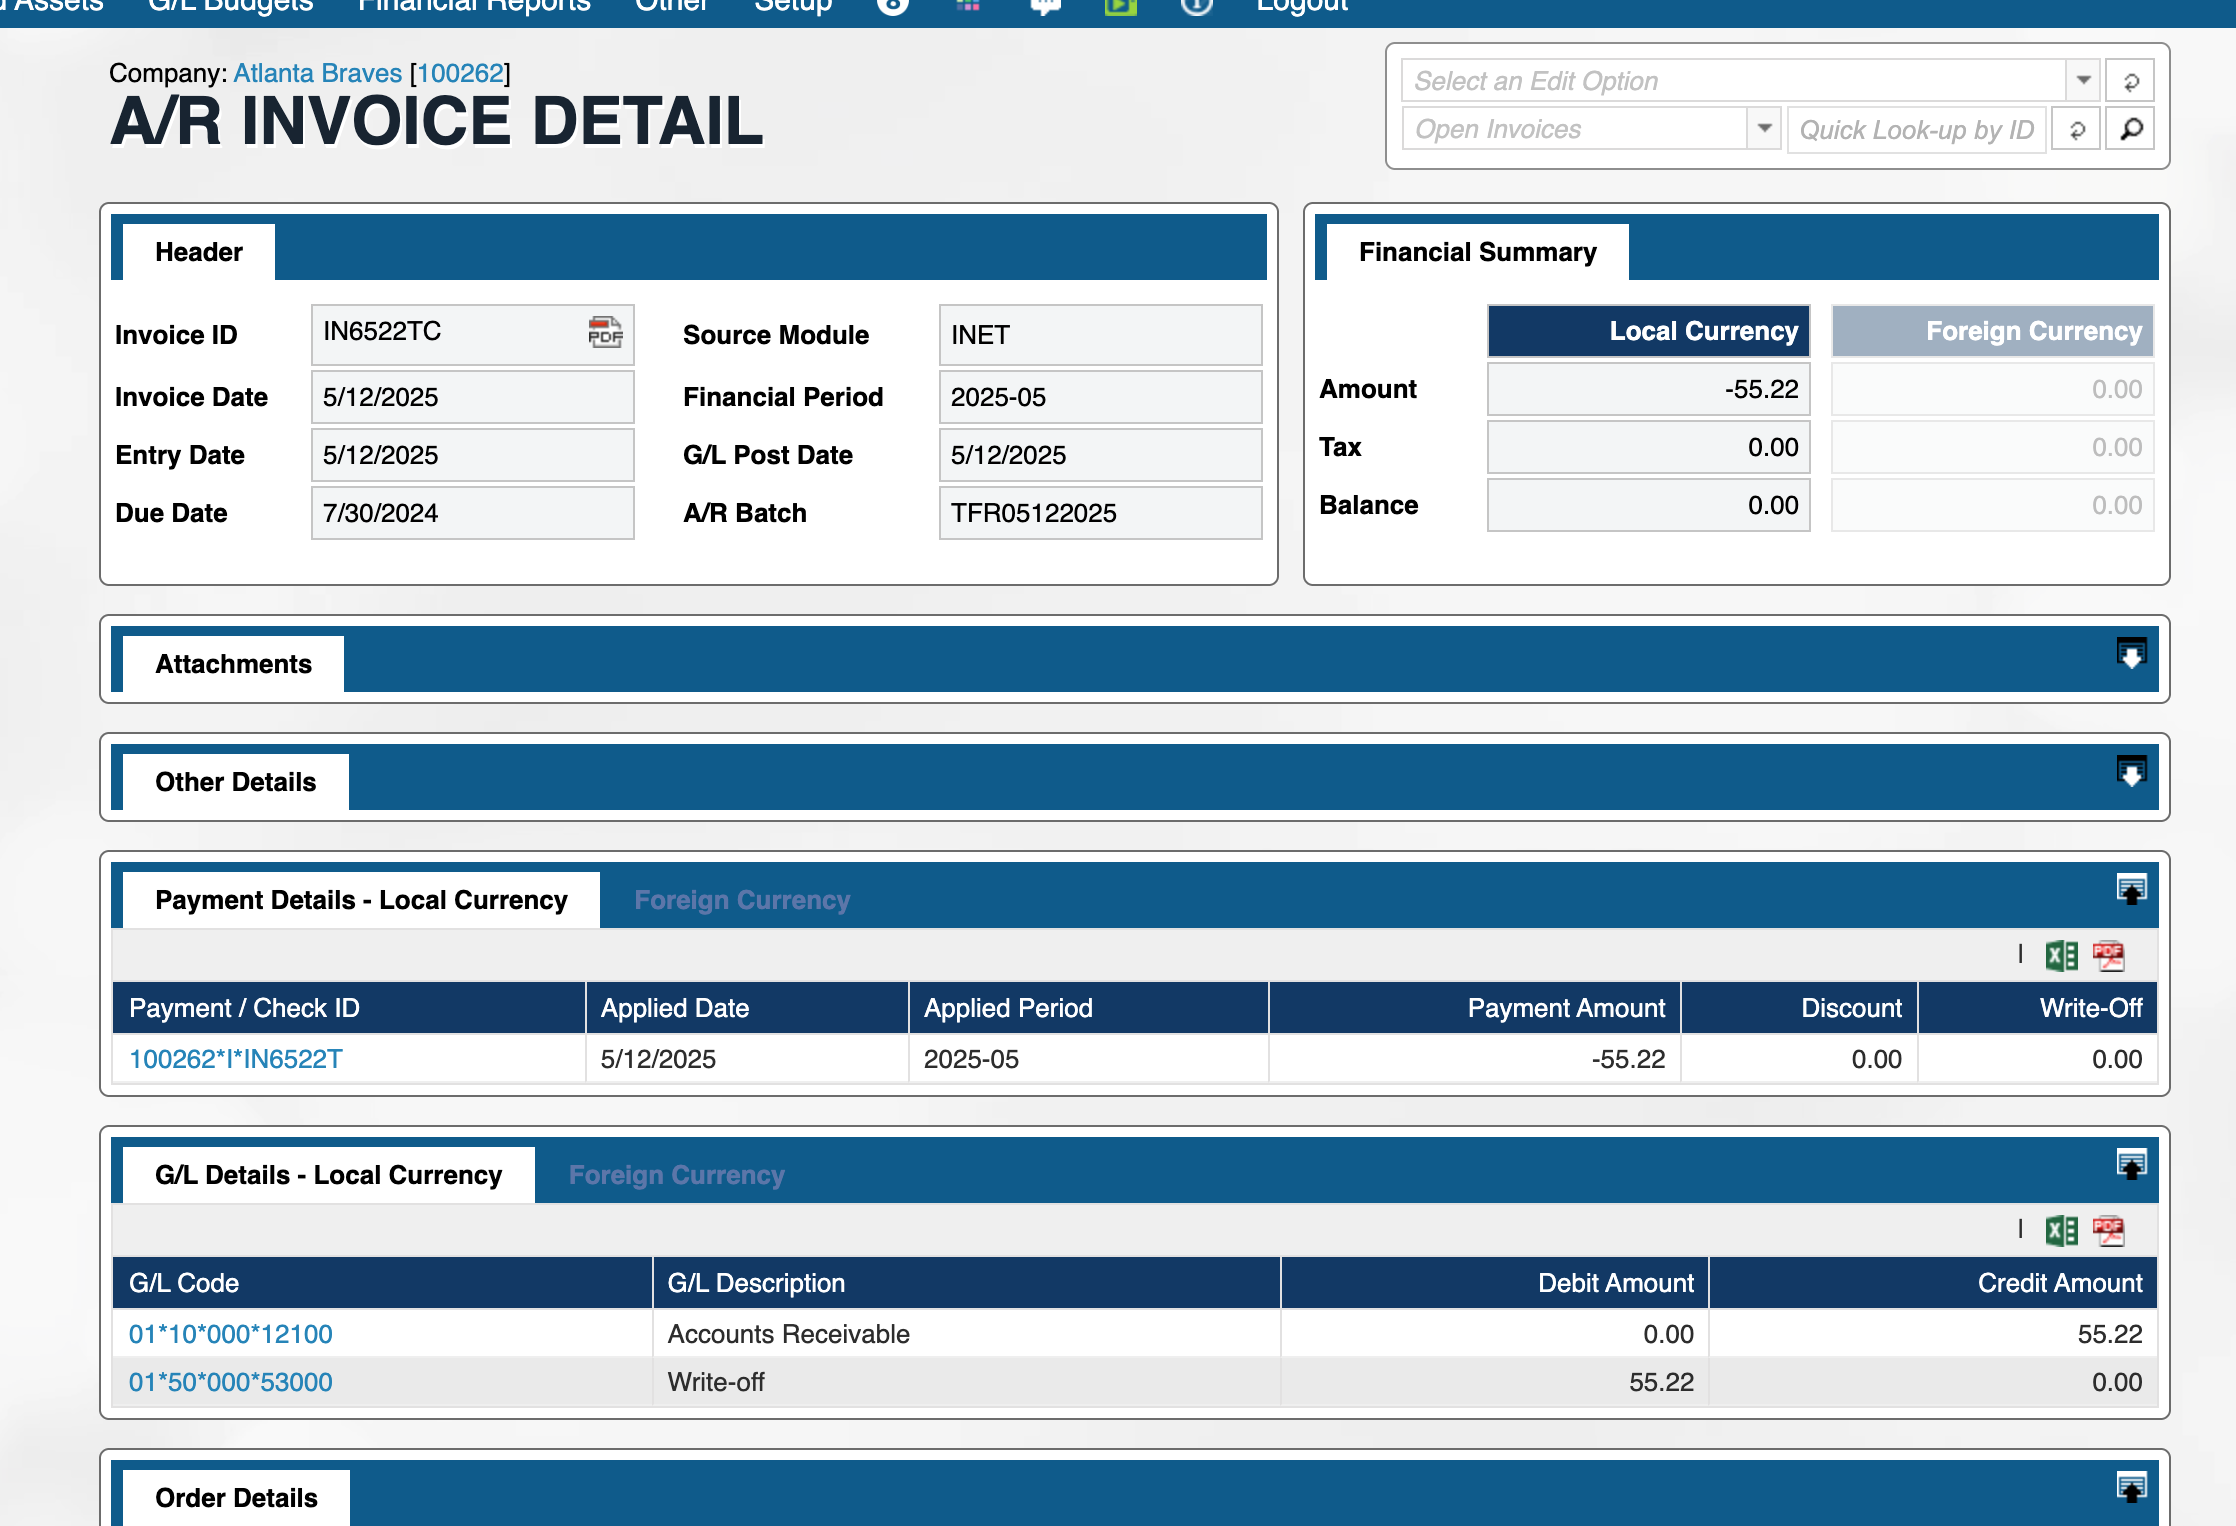Expand the Attachments panel

point(2131,655)
